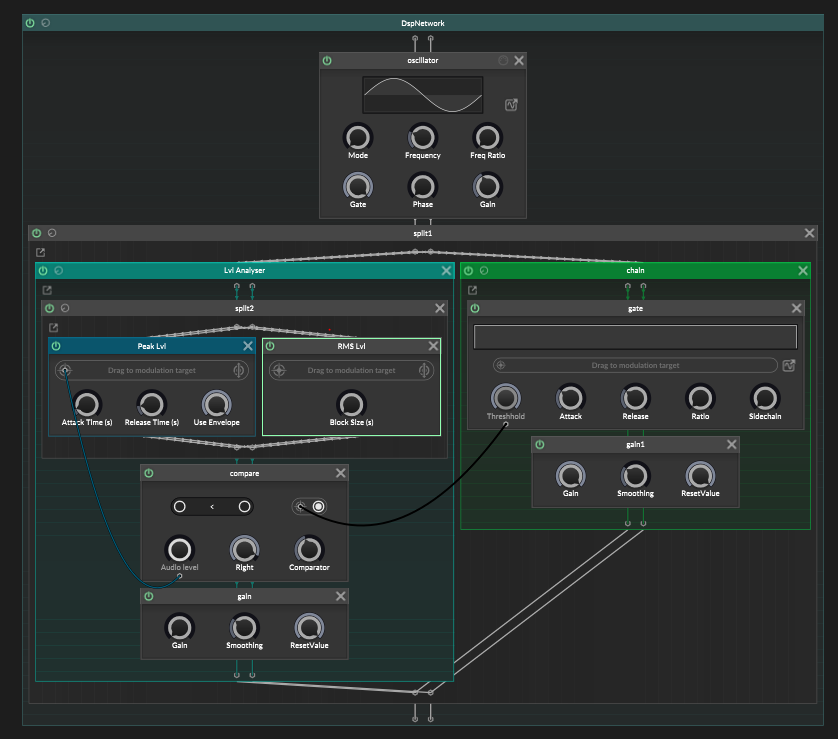This screenshot has height=739, width=838.
Task: Open oscillator waveform plot popup icon
Action: [x=511, y=105]
